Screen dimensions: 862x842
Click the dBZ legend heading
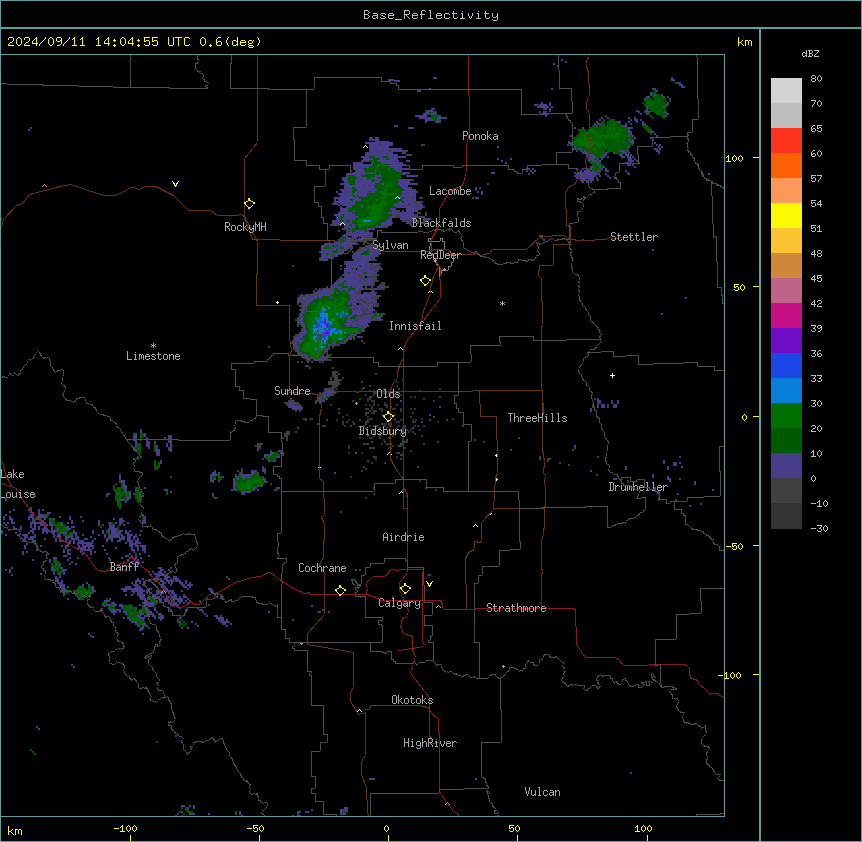point(810,53)
